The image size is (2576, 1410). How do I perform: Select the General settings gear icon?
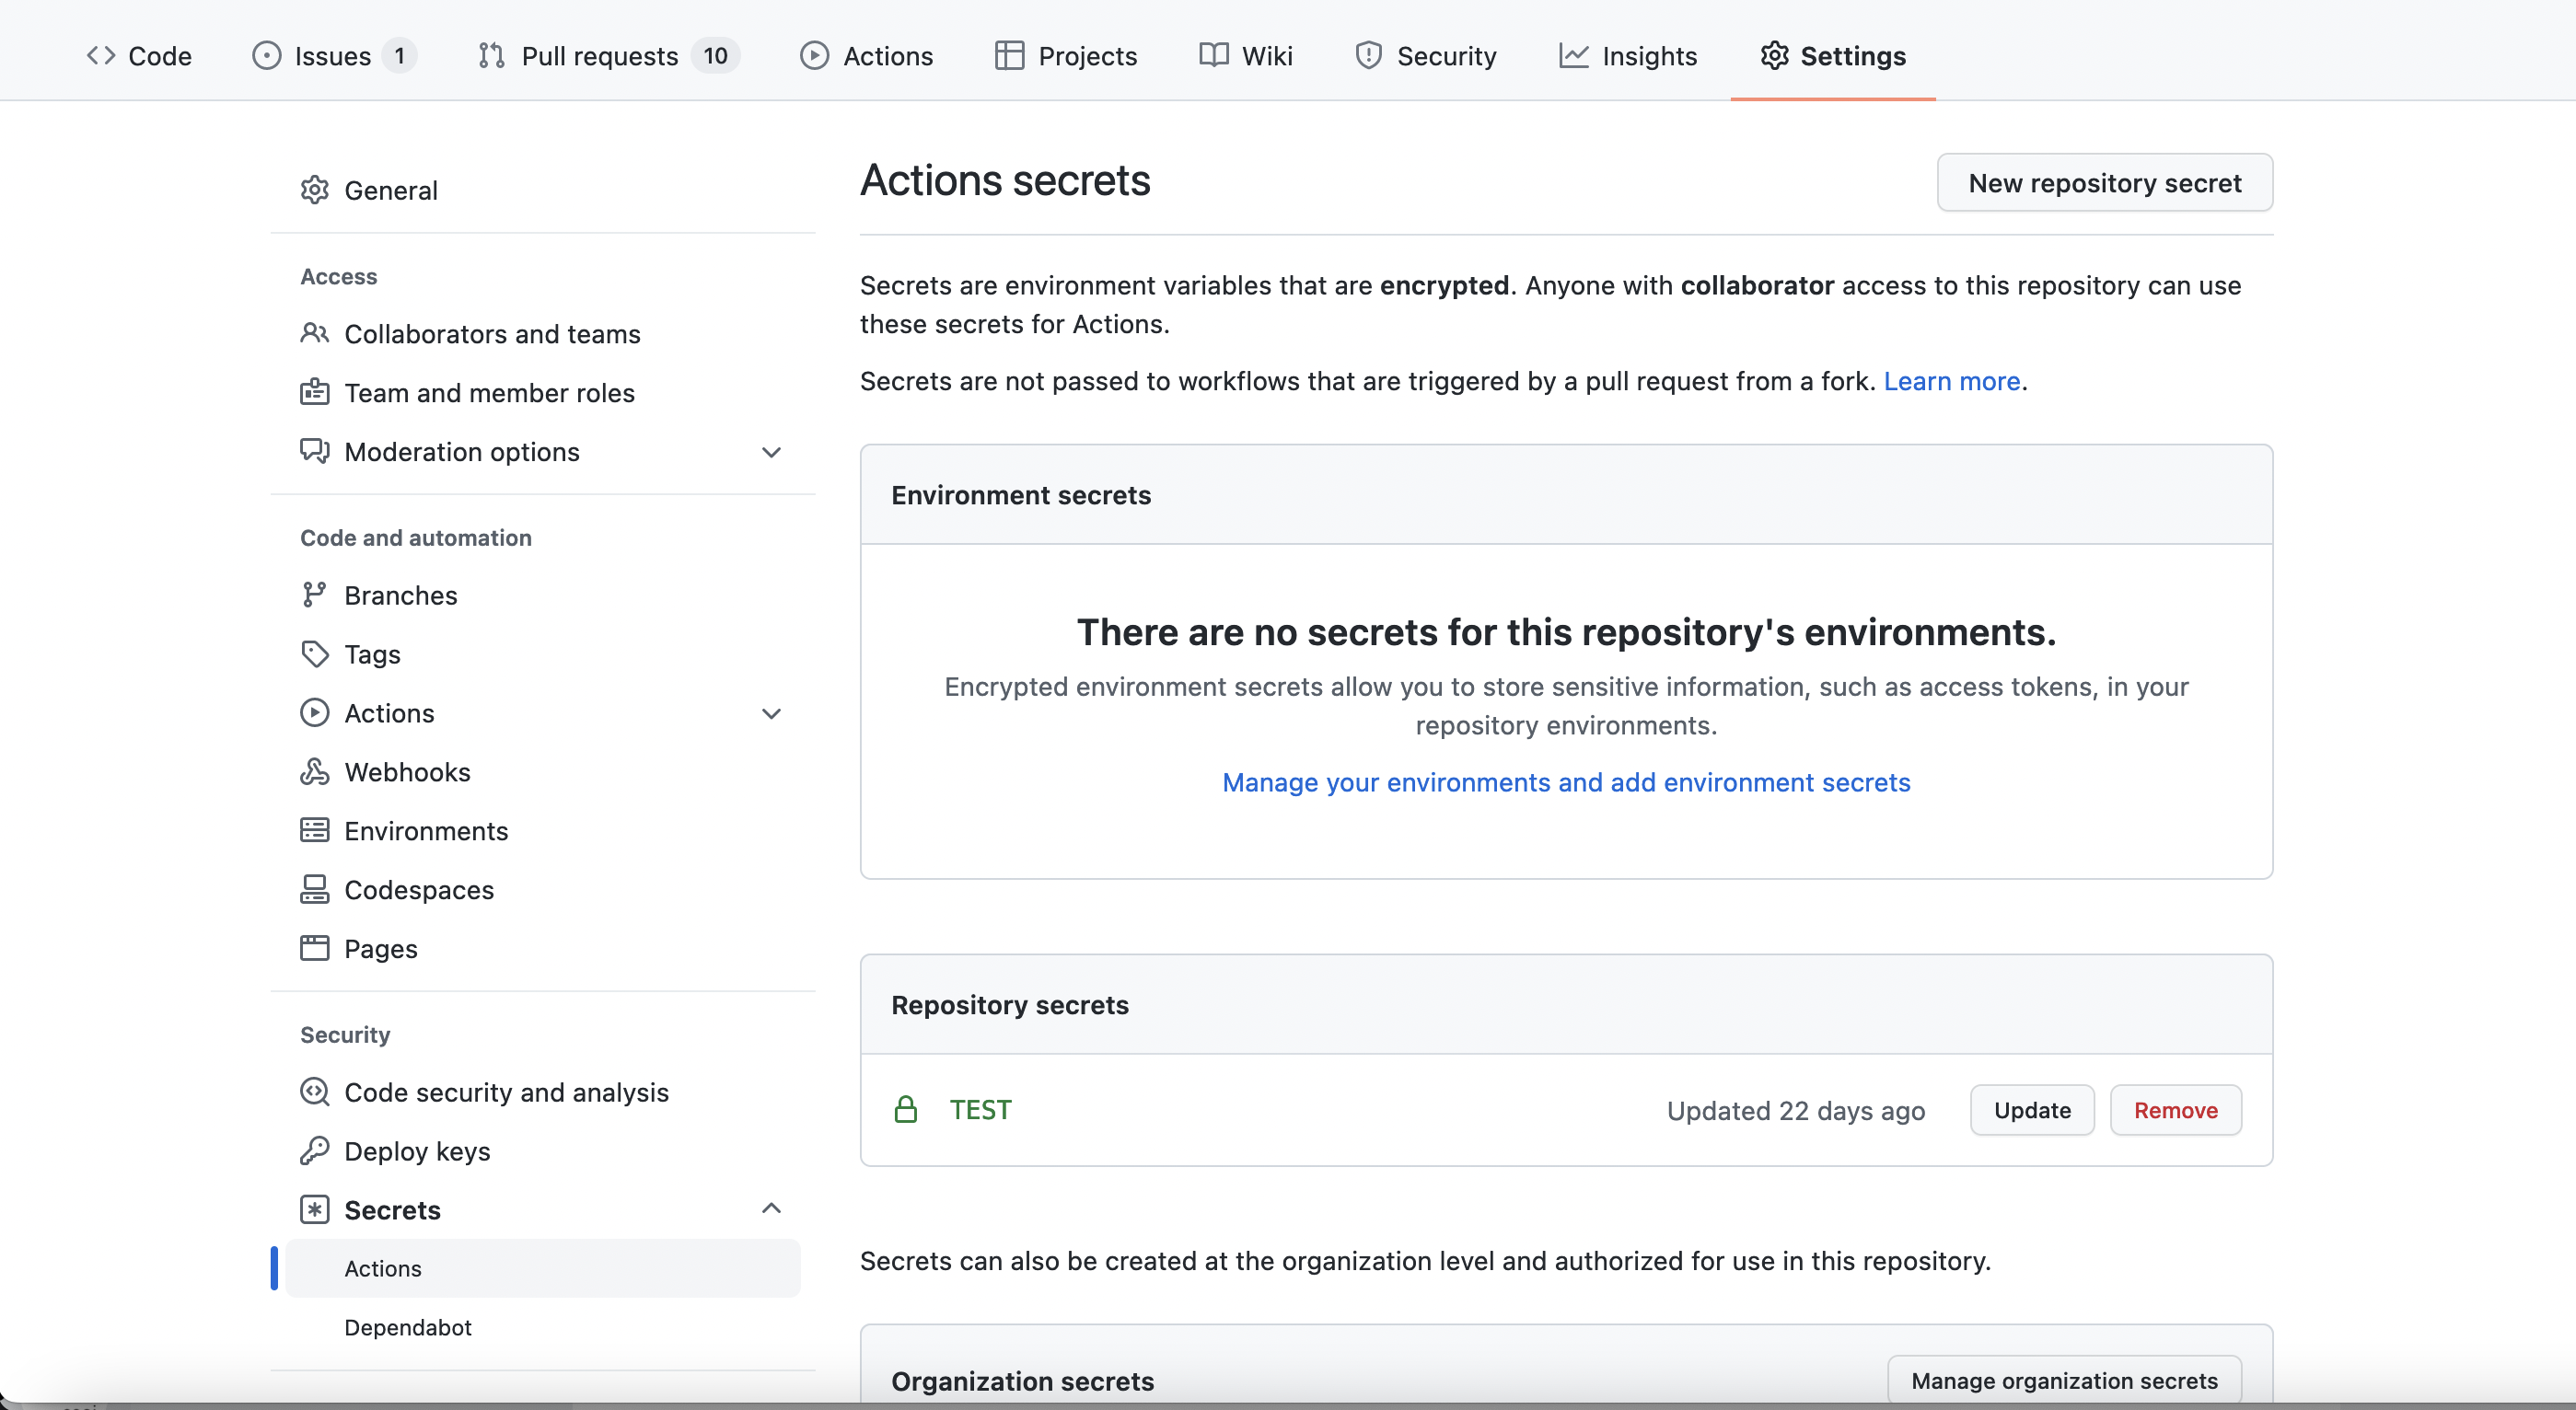point(314,189)
